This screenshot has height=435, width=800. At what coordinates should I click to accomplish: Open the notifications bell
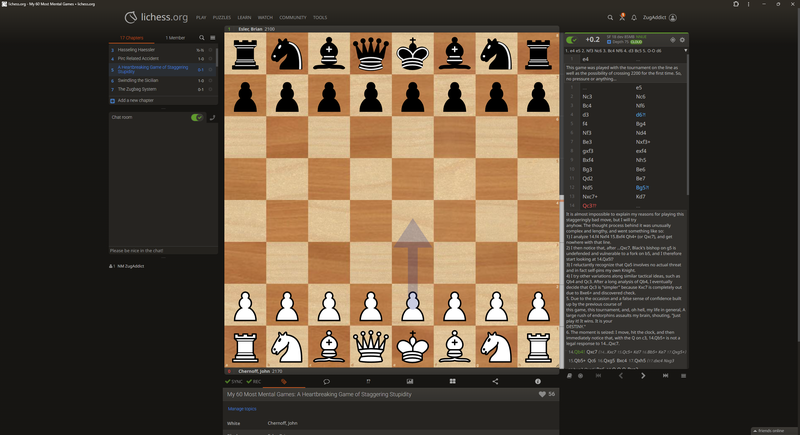634,17
